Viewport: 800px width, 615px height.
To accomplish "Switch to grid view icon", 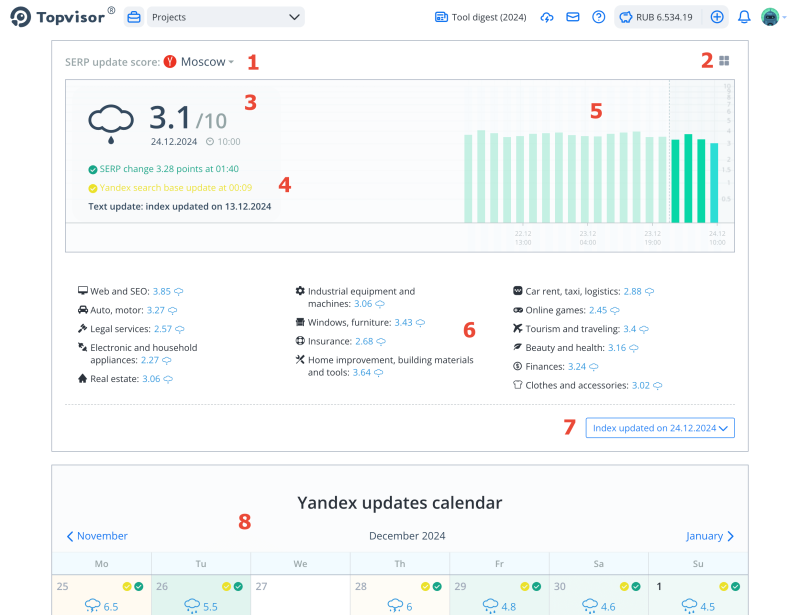I will (x=724, y=61).
